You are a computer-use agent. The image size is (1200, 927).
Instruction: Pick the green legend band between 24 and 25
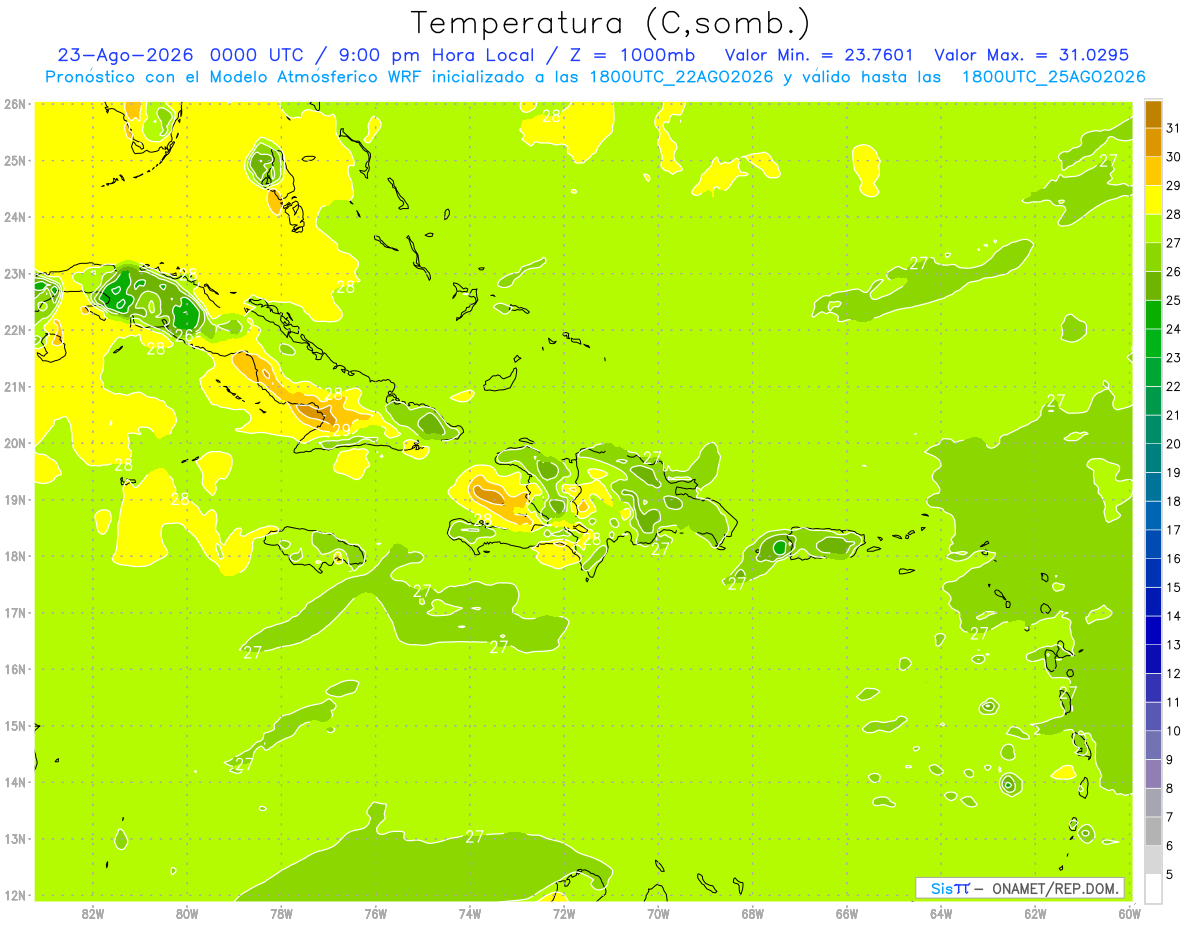coord(1153,314)
